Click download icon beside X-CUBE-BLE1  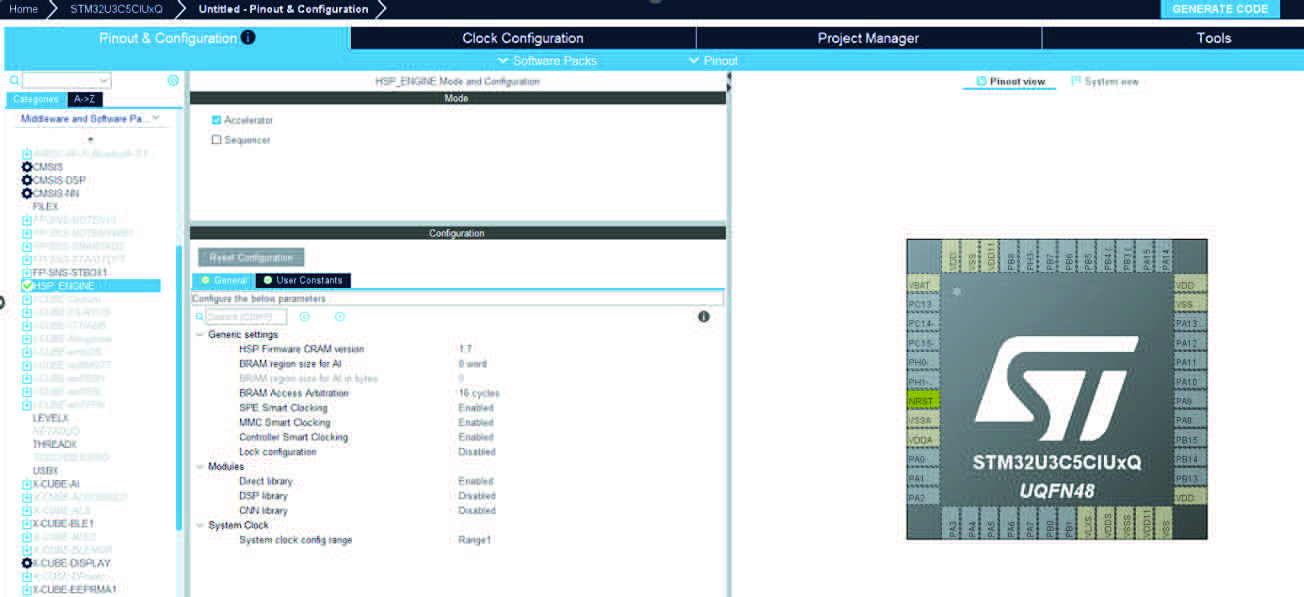[x=27, y=524]
